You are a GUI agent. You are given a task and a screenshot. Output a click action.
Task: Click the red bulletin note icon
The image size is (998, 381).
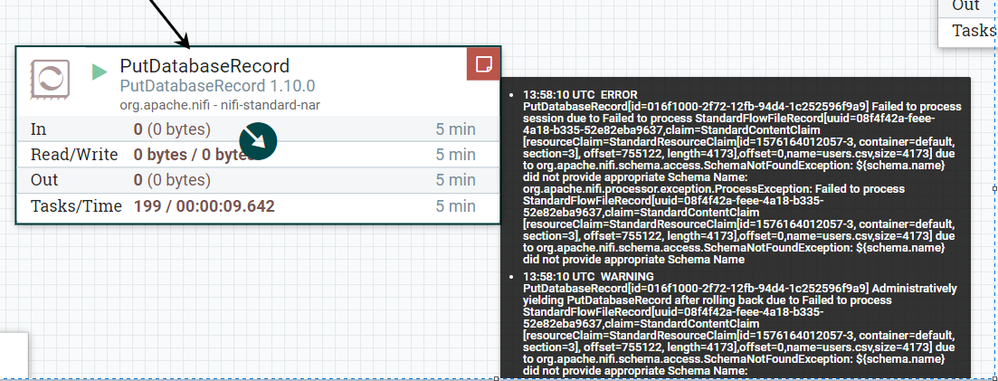tap(484, 64)
